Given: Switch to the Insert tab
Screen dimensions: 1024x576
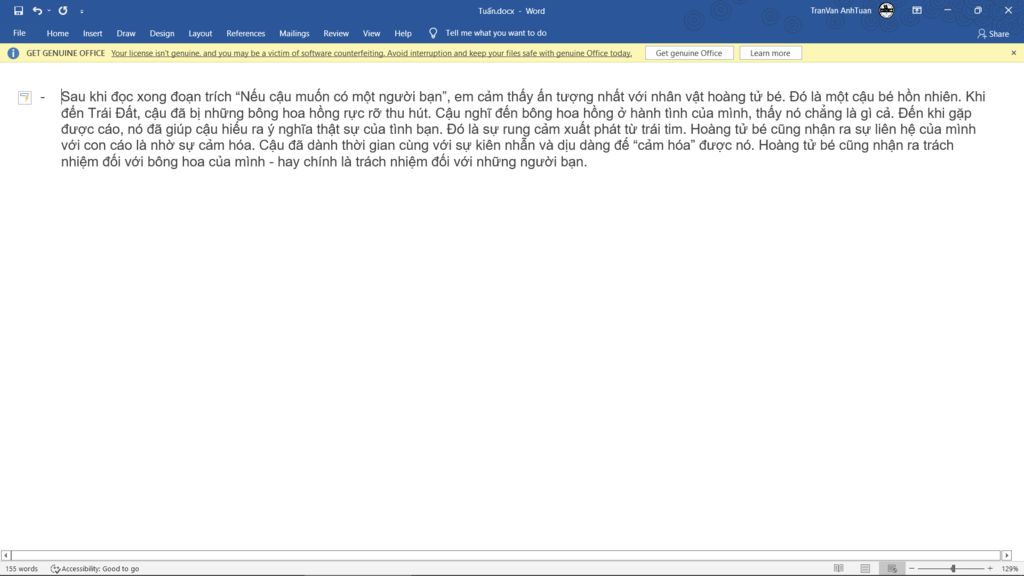Looking at the screenshot, I should click(x=92, y=33).
